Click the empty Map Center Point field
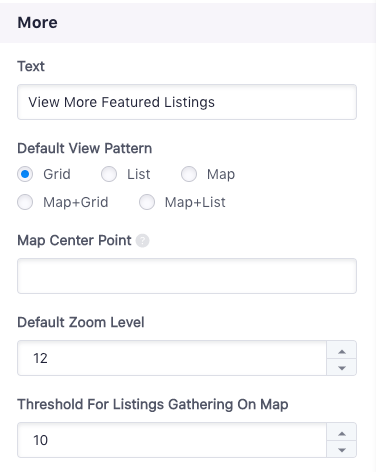The image size is (376, 472). [x=187, y=276]
